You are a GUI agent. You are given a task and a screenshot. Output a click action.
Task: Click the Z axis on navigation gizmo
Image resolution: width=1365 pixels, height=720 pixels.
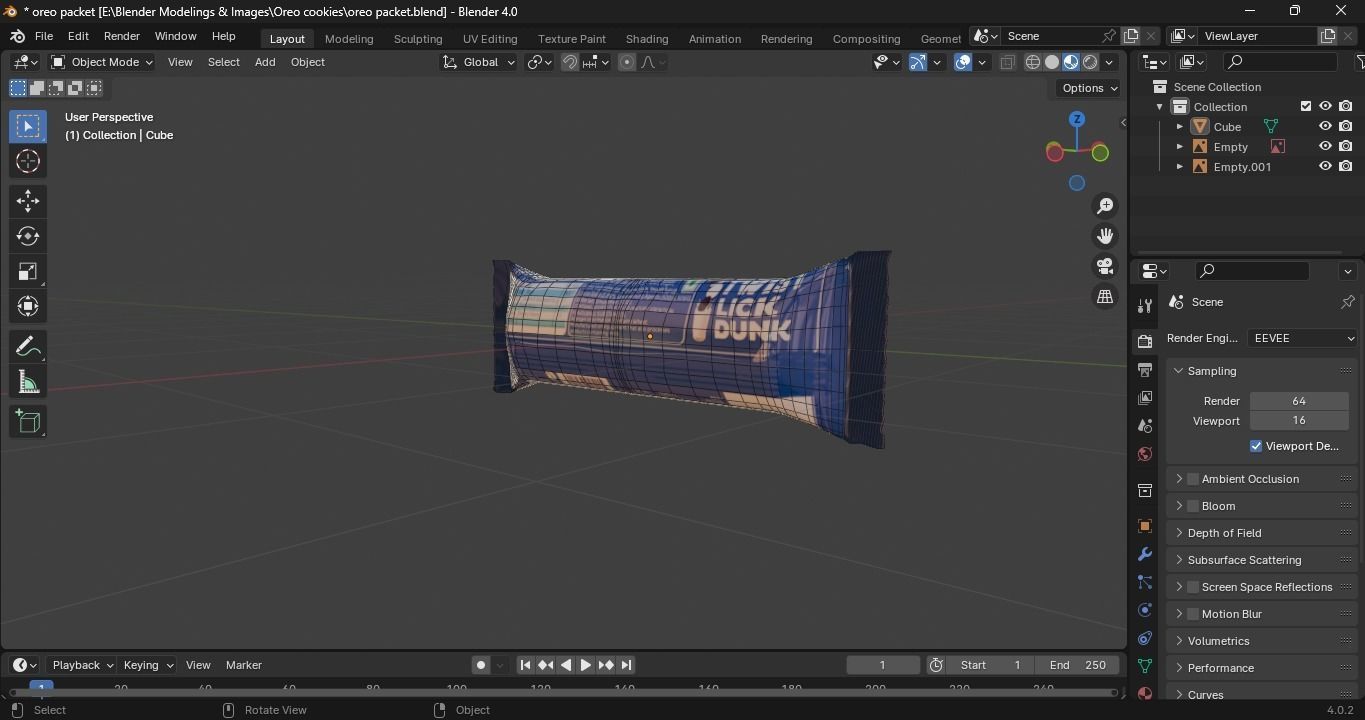coord(1077,119)
